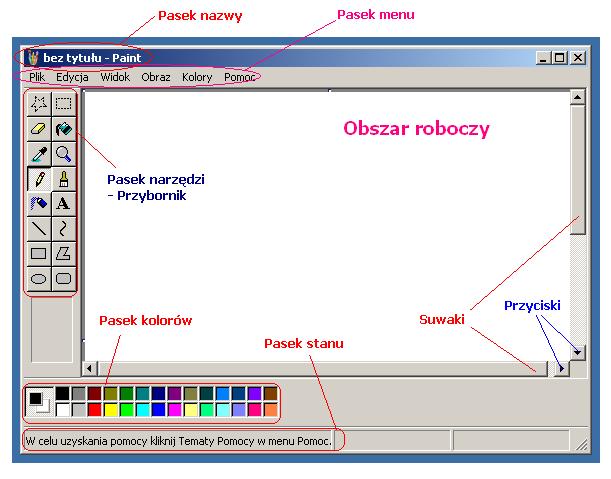Click the vertical scrollbar up arrow
611x479 pixels.
pos(578,97)
